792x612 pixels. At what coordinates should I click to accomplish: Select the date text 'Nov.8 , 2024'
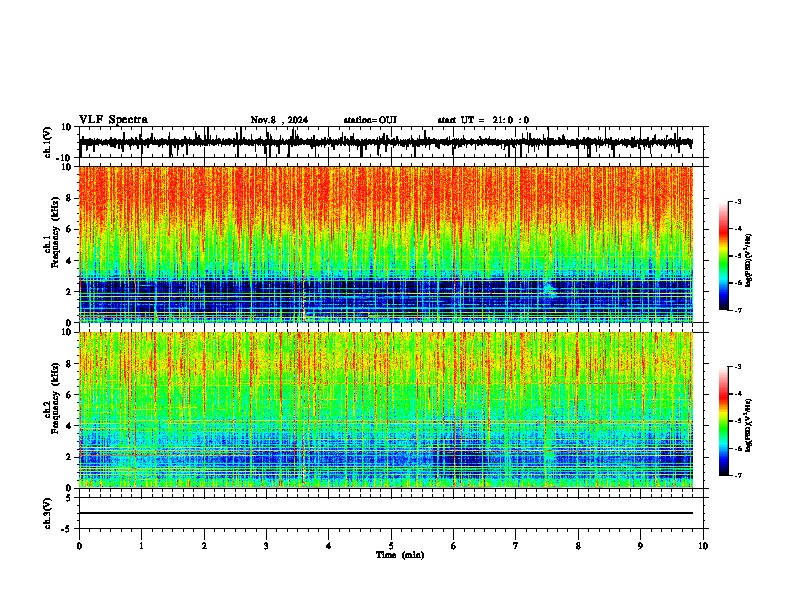click(x=279, y=120)
